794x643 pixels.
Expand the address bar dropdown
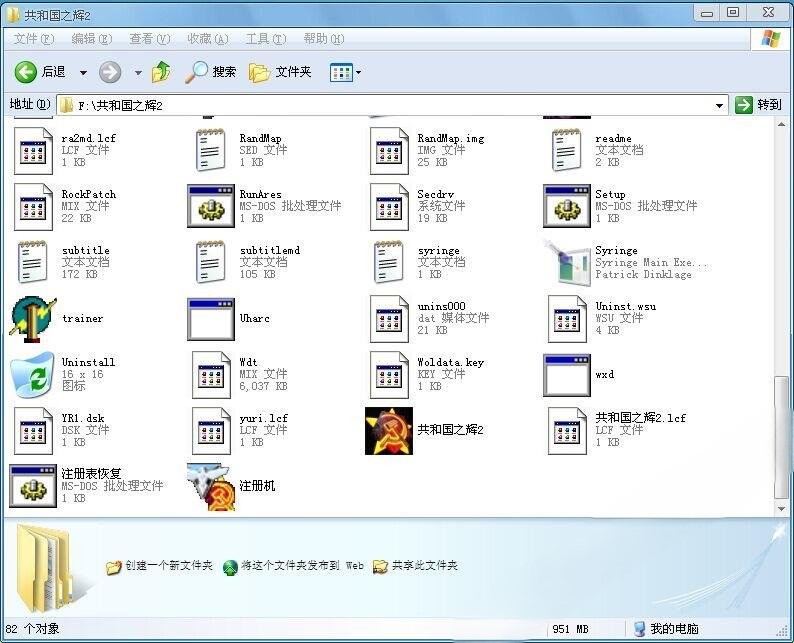click(x=719, y=105)
